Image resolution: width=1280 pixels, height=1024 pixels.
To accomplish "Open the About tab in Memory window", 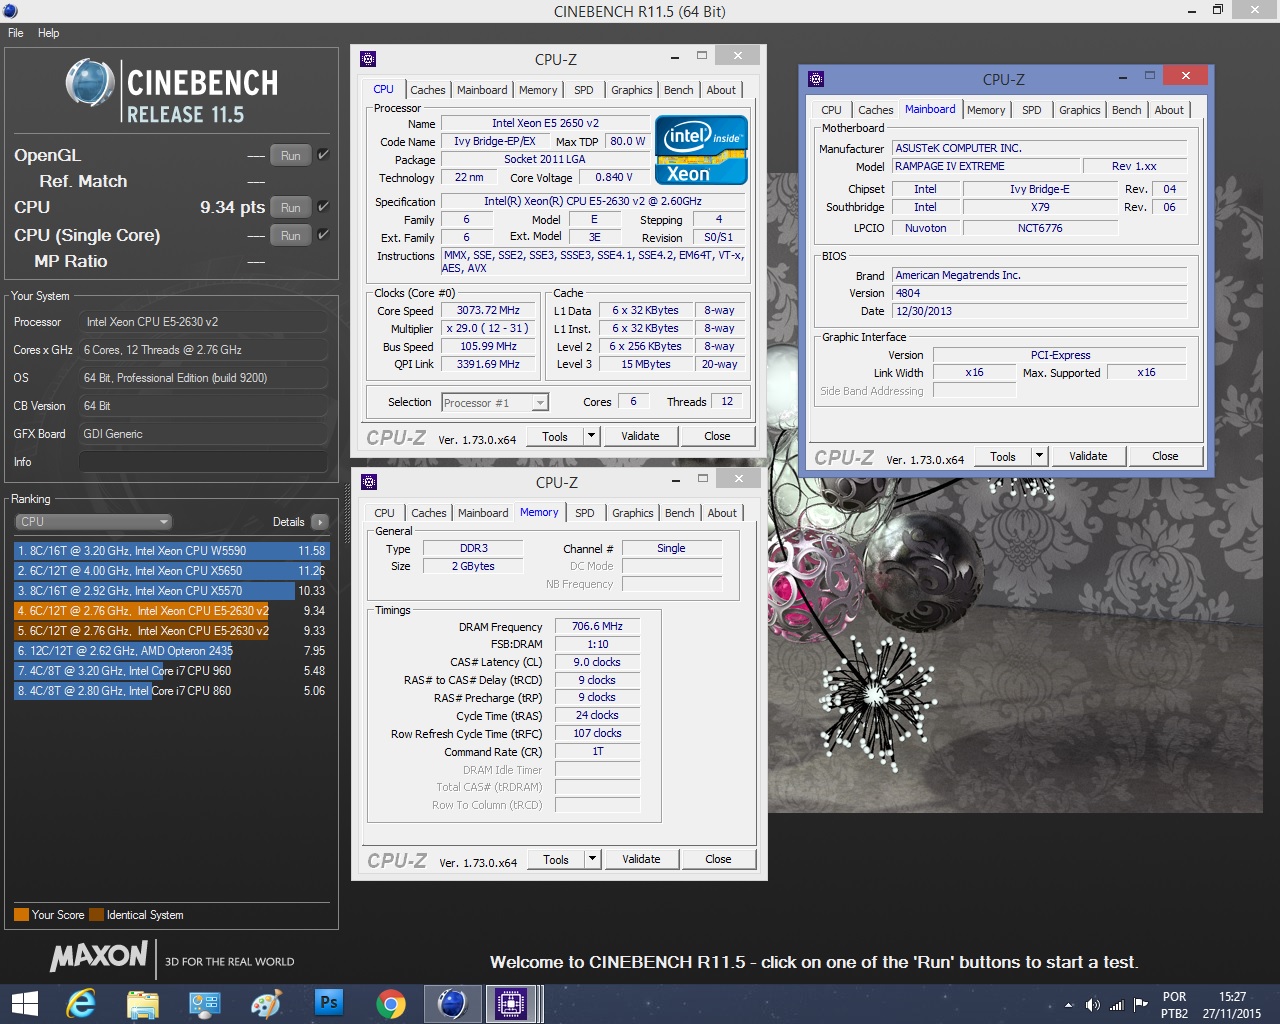I will click(x=722, y=513).
